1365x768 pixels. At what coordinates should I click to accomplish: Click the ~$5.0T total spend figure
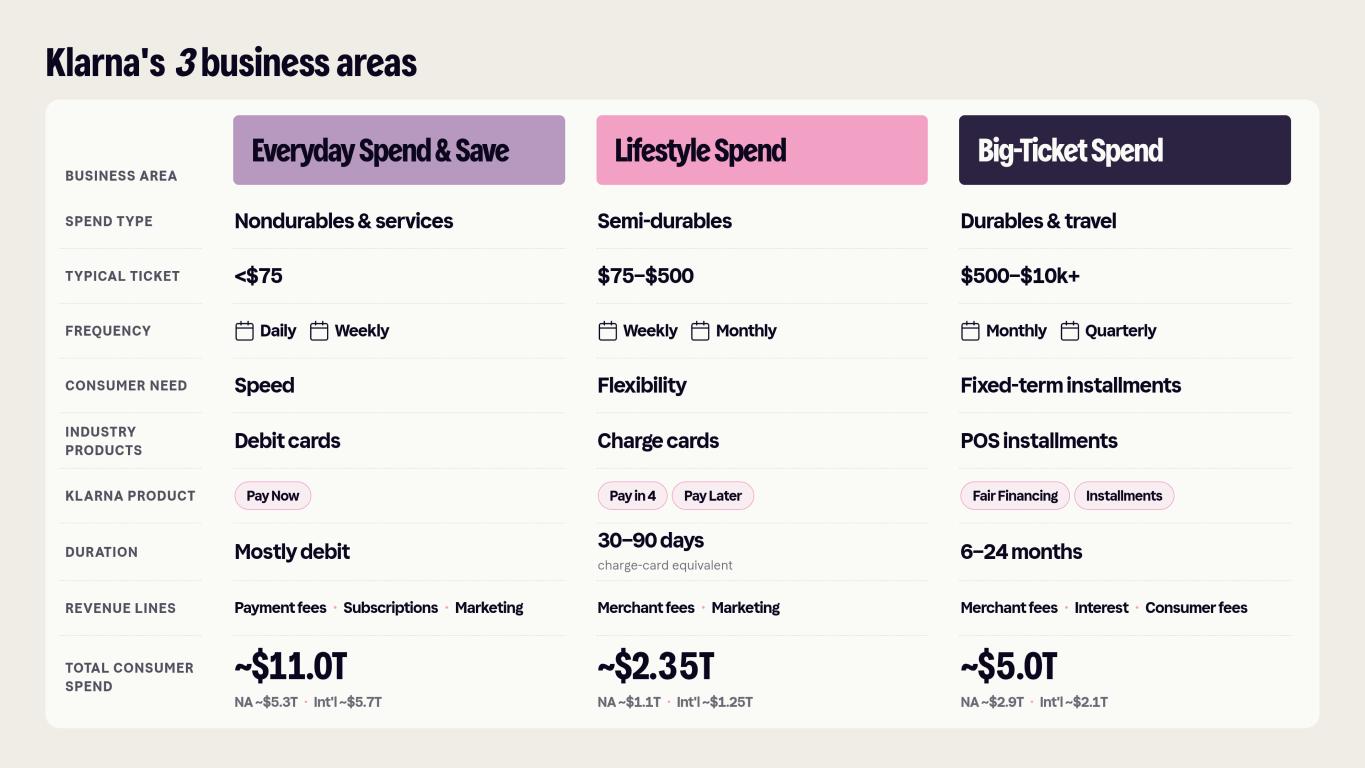click(x=1009, y=666)
